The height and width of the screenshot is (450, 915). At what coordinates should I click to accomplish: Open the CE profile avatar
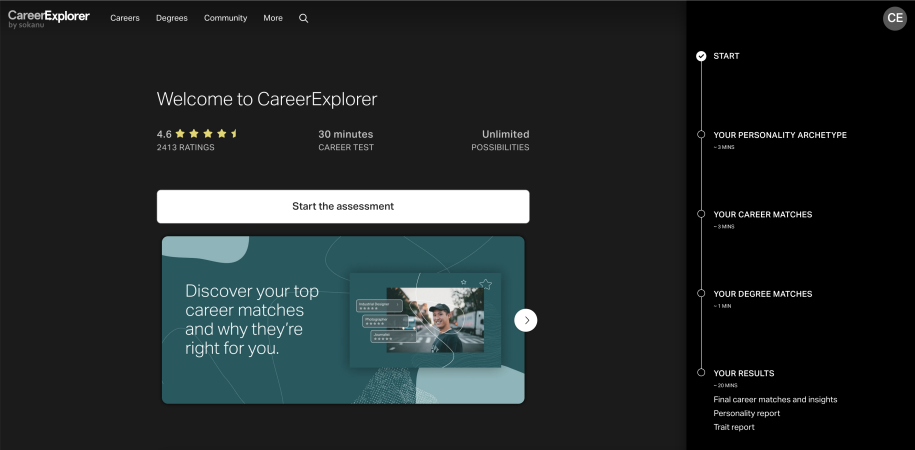pyautogui.click(x=894, y=18)
